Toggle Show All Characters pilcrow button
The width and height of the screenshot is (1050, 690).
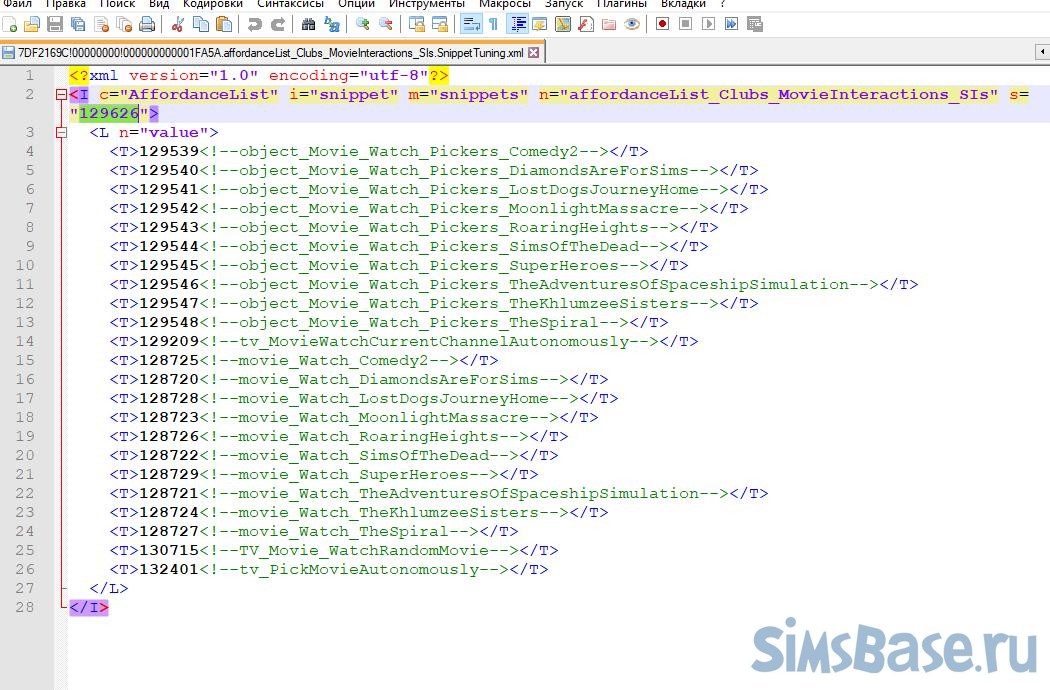click(x=493, y=23)
